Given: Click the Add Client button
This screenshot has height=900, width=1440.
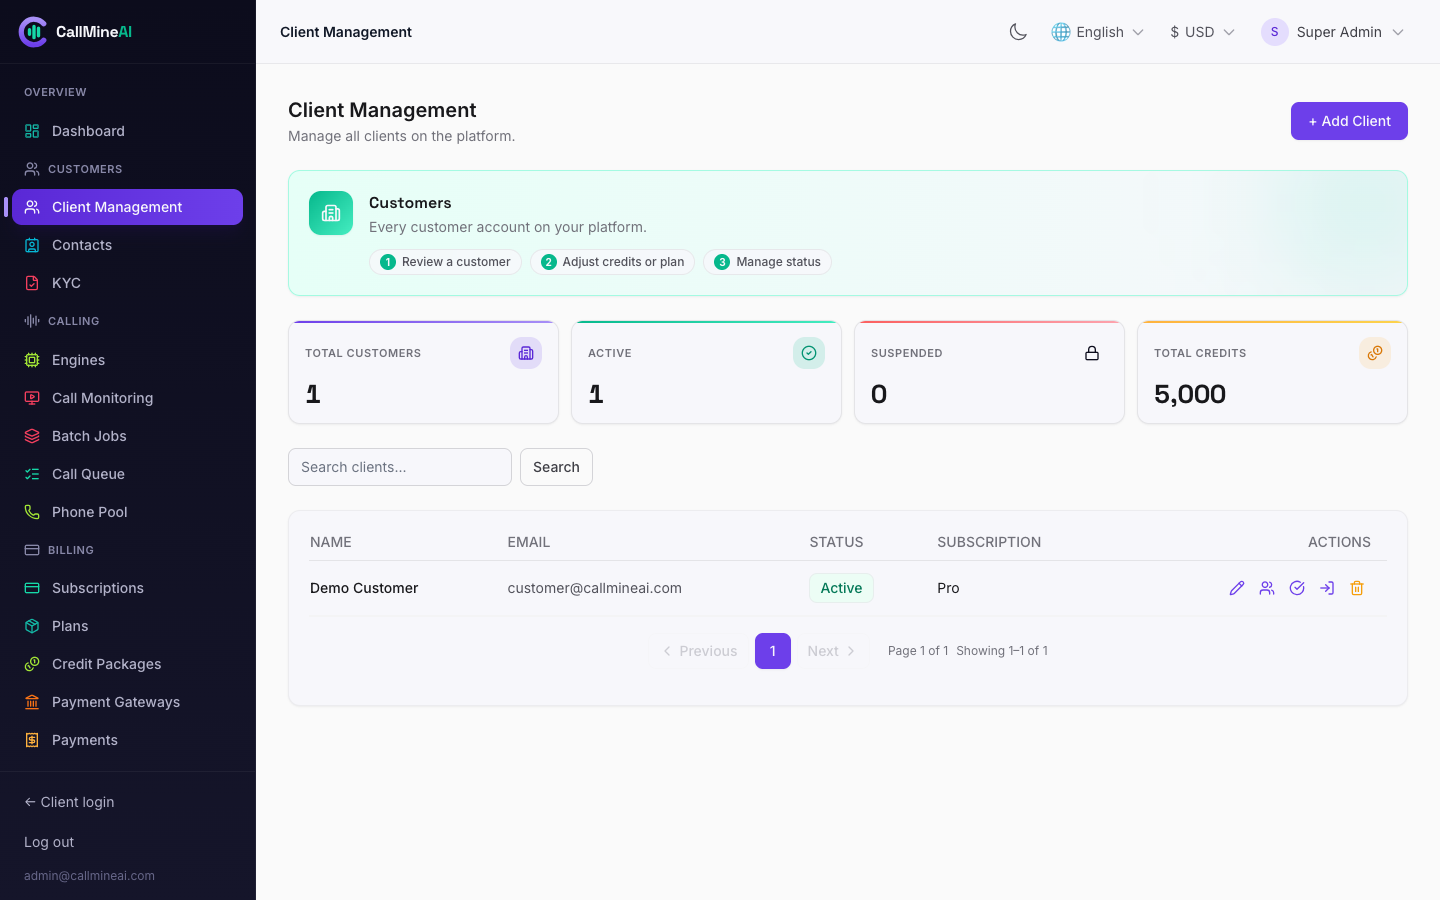Looking at the screenshot, I should (1349, 121).
